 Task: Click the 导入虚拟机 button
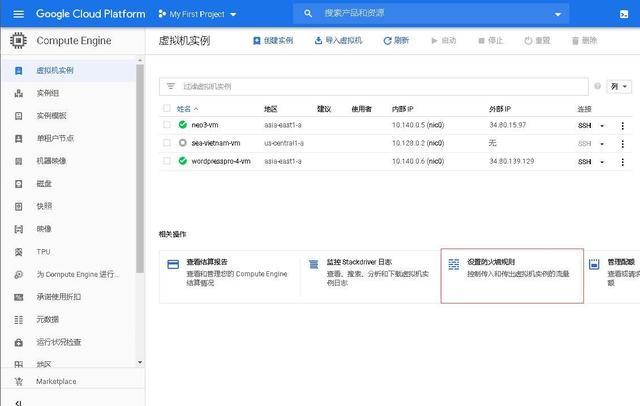[338, 40]
